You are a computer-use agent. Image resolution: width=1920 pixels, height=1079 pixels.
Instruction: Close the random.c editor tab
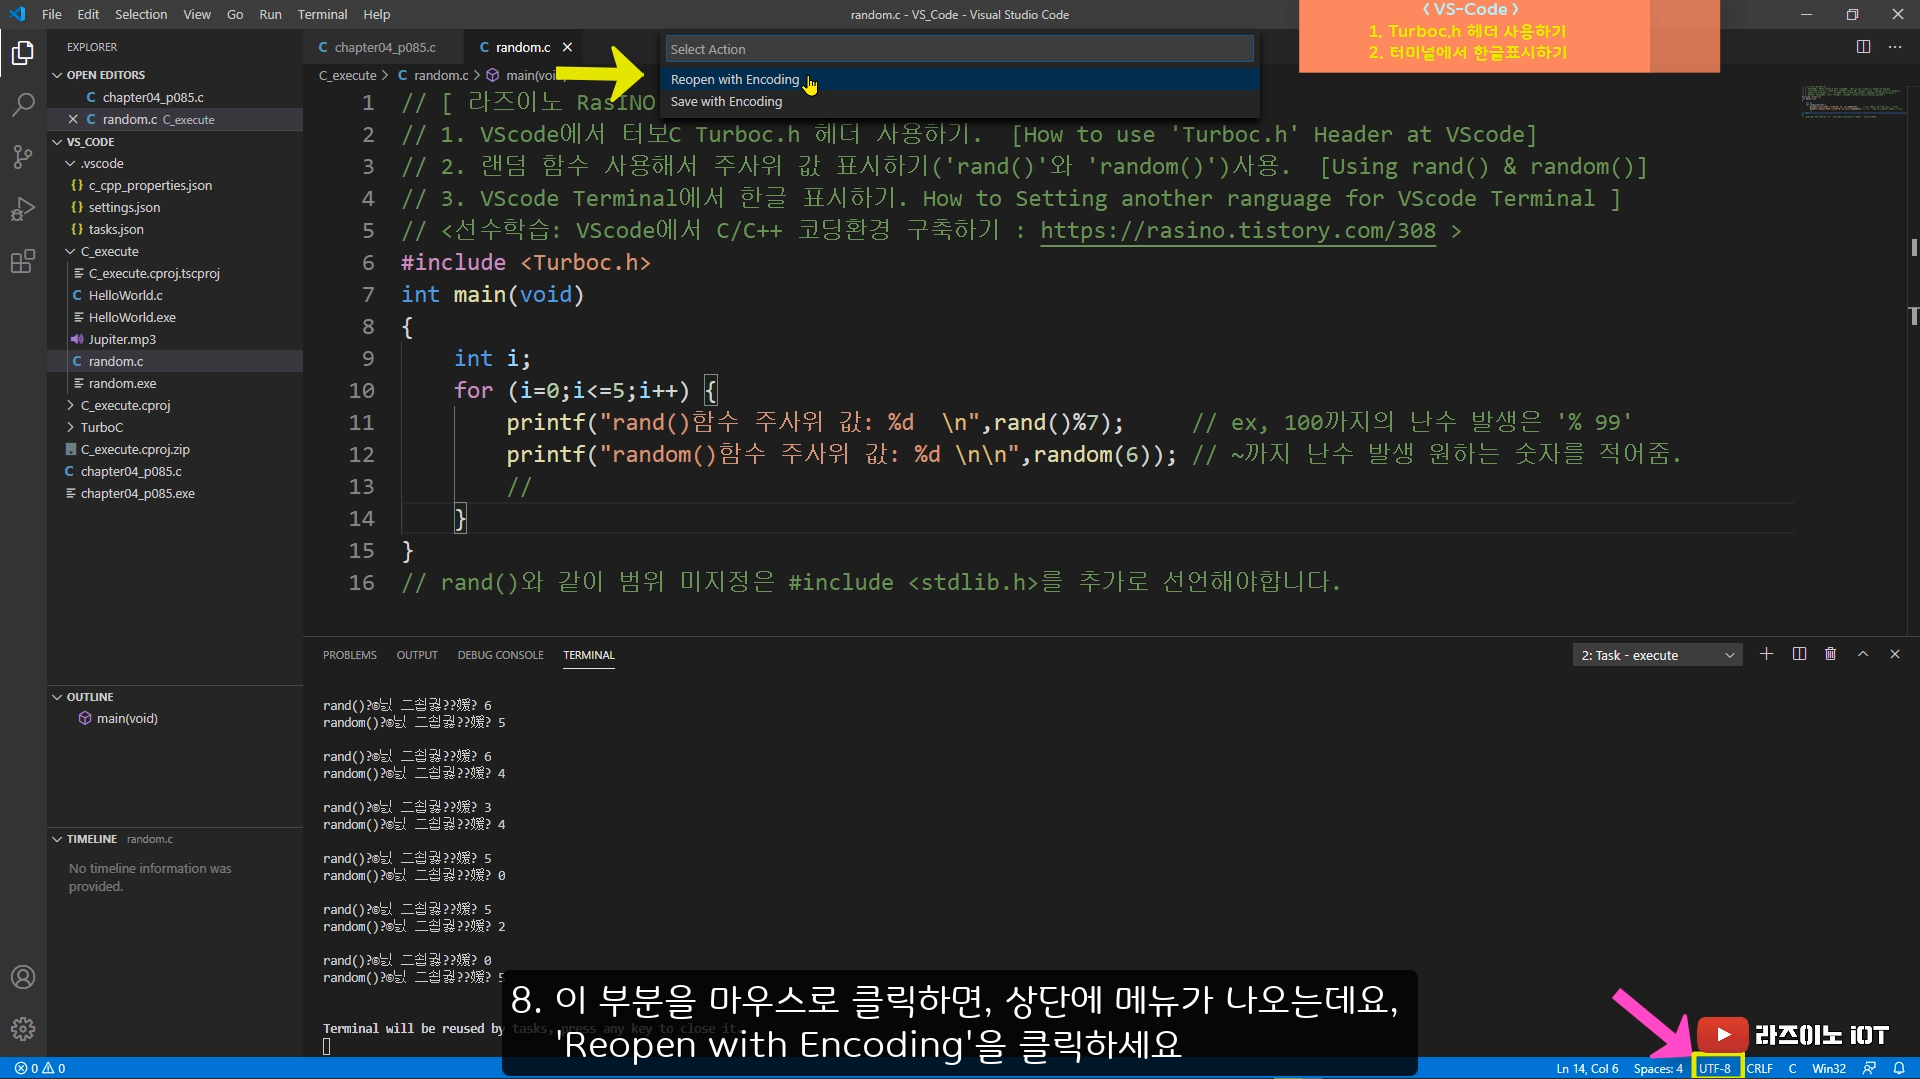coord(567,47)
